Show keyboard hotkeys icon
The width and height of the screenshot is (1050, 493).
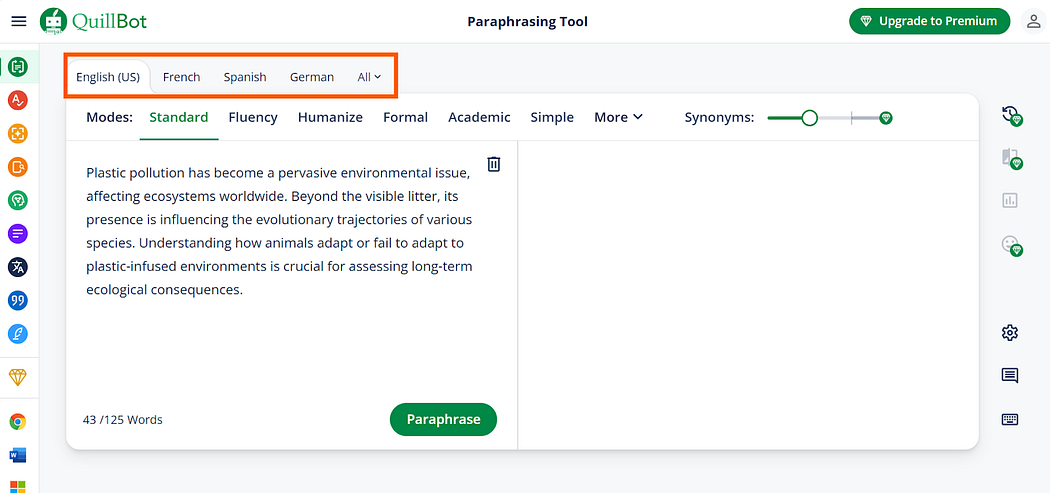coord(1010,419)
